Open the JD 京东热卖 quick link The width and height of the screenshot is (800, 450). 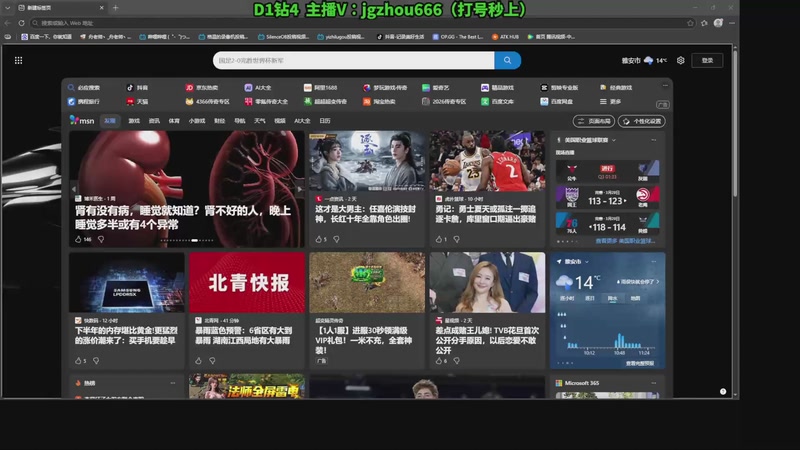tap(202, 88)
